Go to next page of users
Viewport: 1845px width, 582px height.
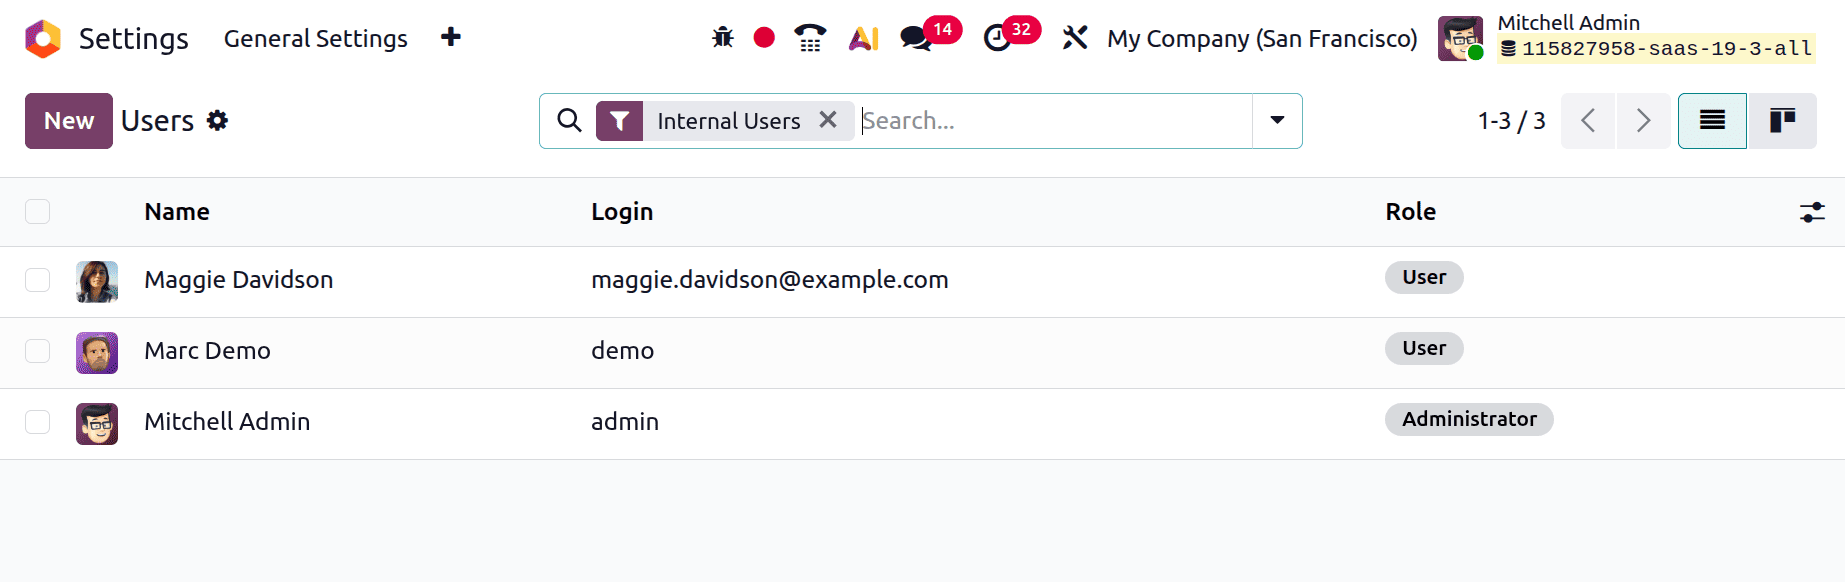(1643, 121)
